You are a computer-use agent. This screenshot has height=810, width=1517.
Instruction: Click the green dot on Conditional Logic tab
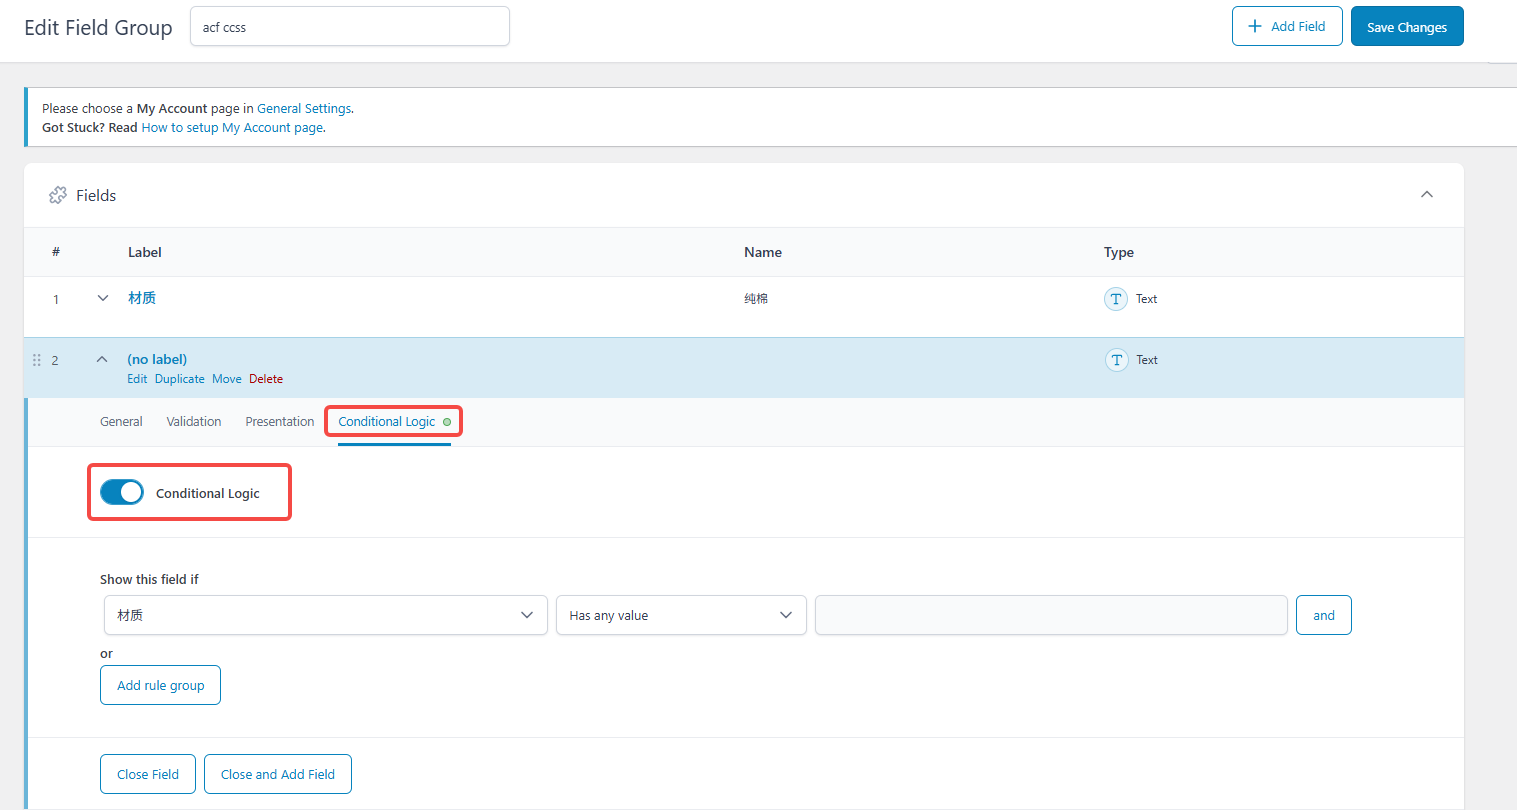(447, 422)
